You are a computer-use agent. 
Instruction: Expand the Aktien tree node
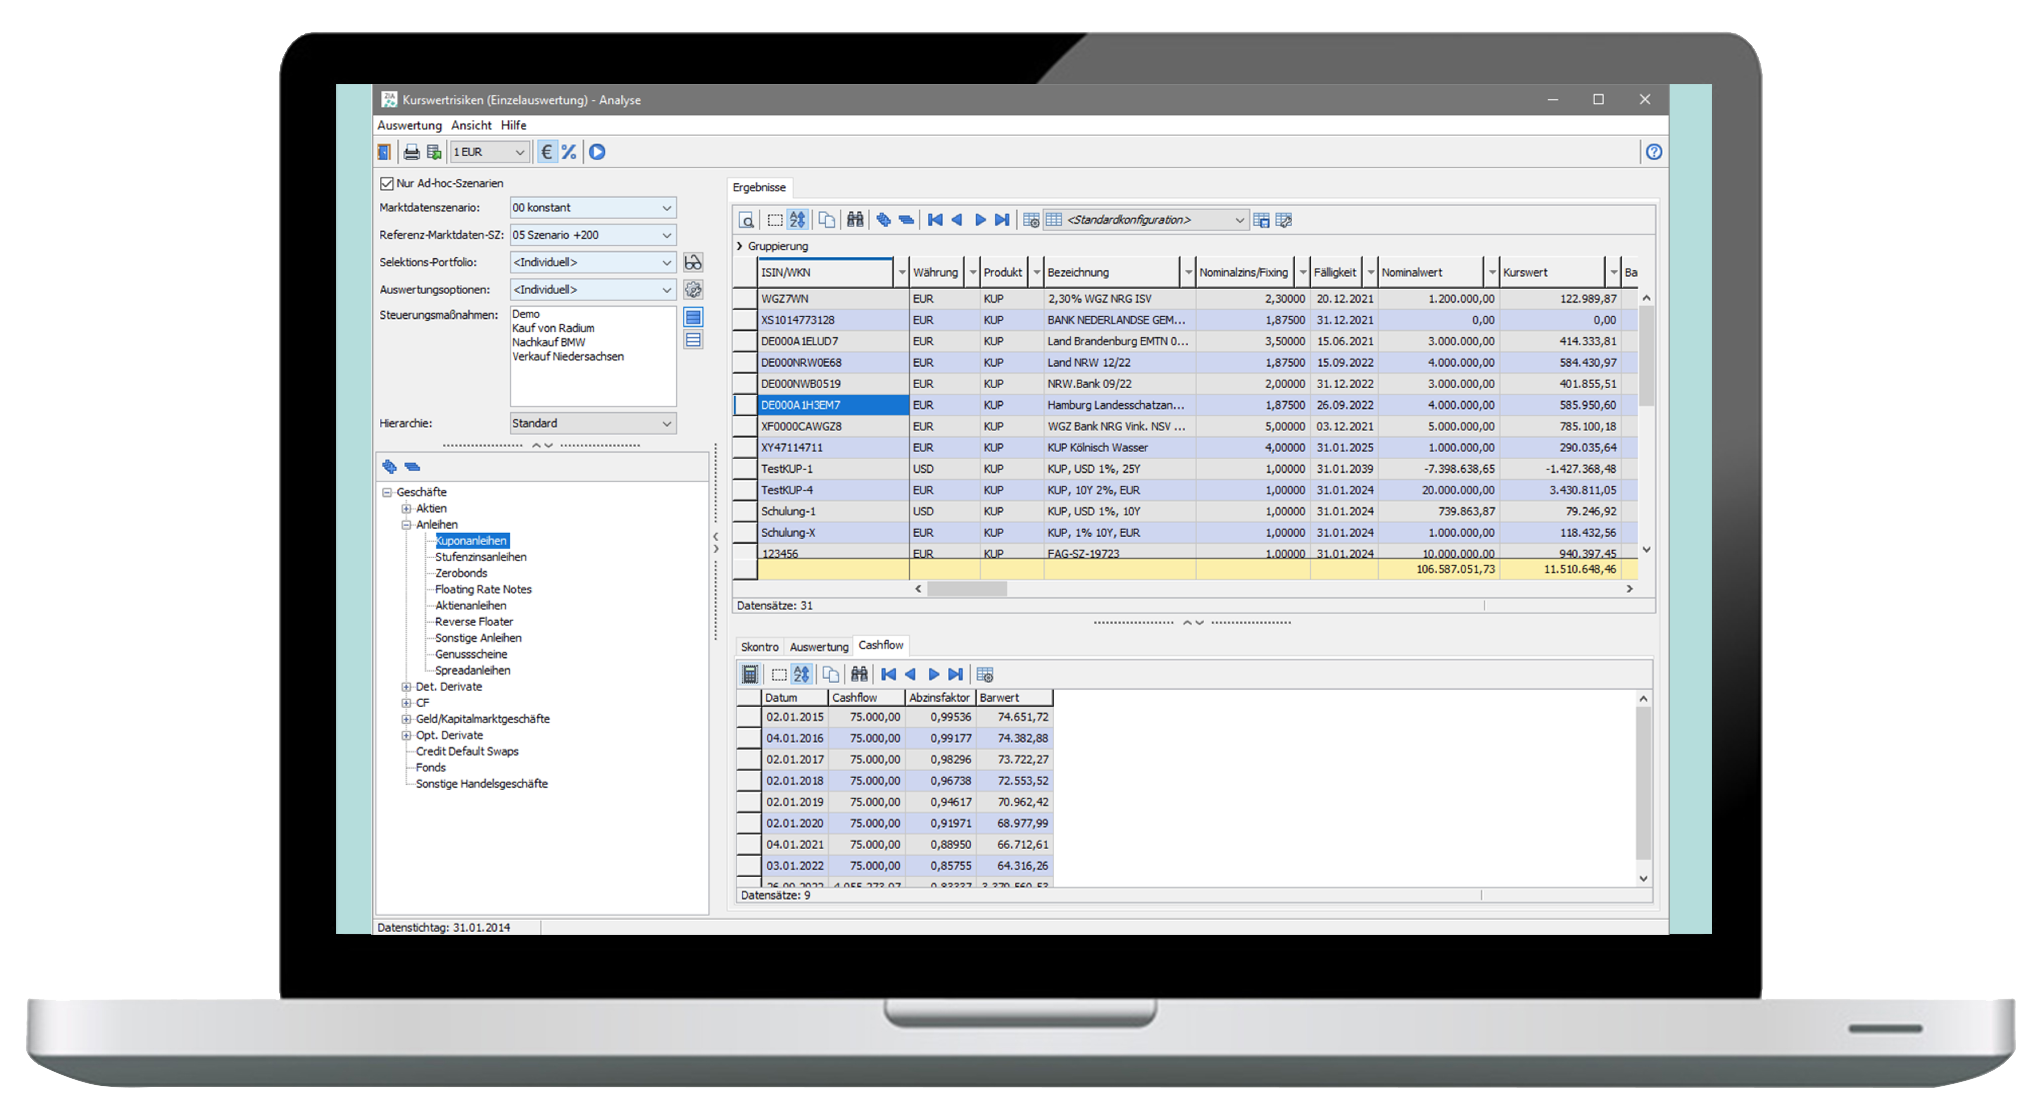point(406,509)
